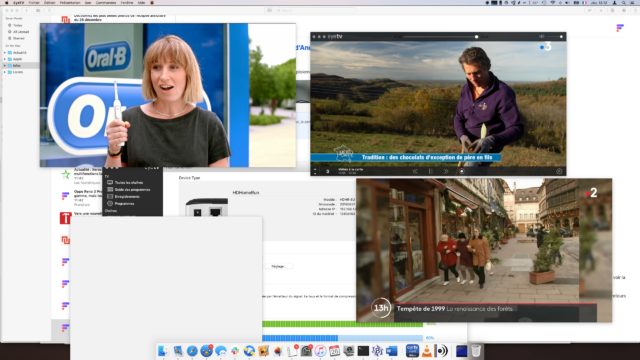Start recording in the EyeTV France 3 window
This screenshot has height=360, width=640.
pos(462,171)
